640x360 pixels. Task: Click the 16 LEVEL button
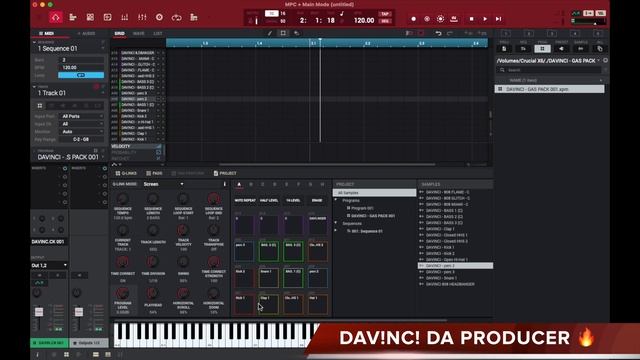293,200
